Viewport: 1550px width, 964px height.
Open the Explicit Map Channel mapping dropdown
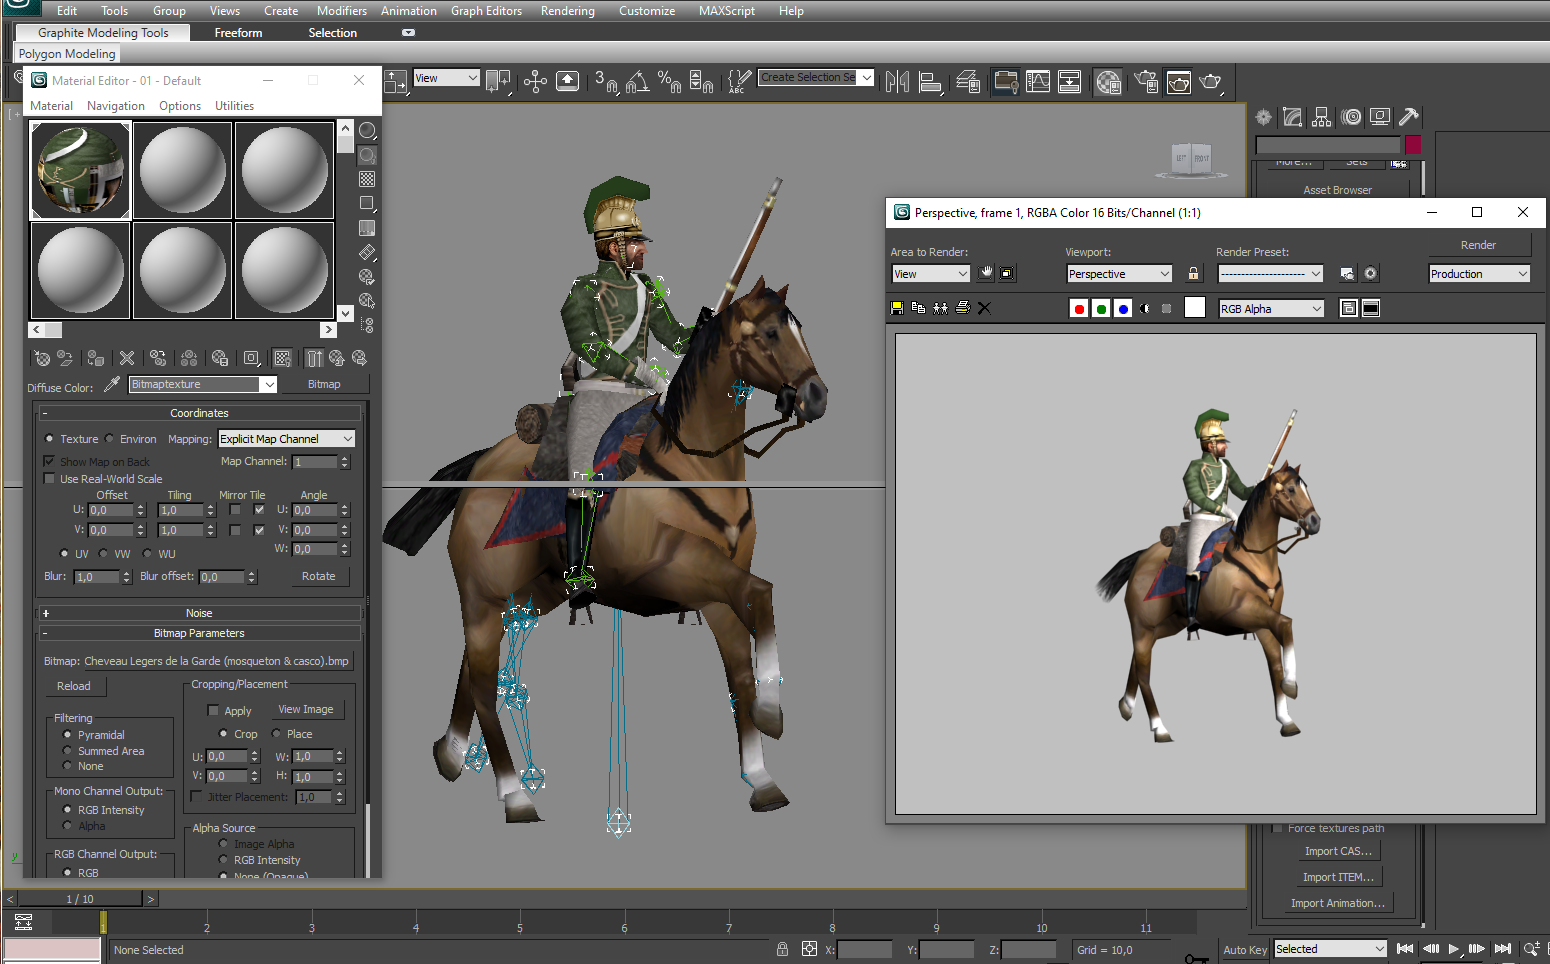(x=286, y=439)
